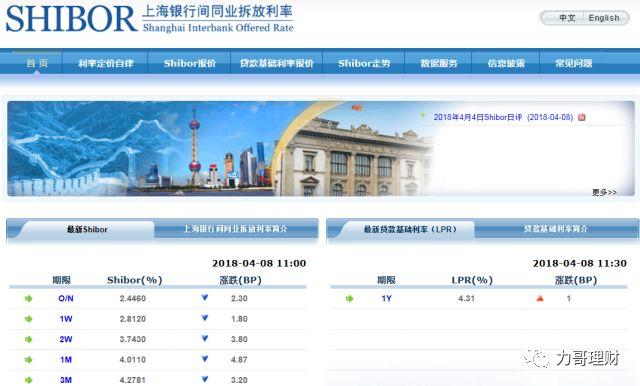
Task: Open the 信息披露 menu item
Action: (x=506, y=63)
